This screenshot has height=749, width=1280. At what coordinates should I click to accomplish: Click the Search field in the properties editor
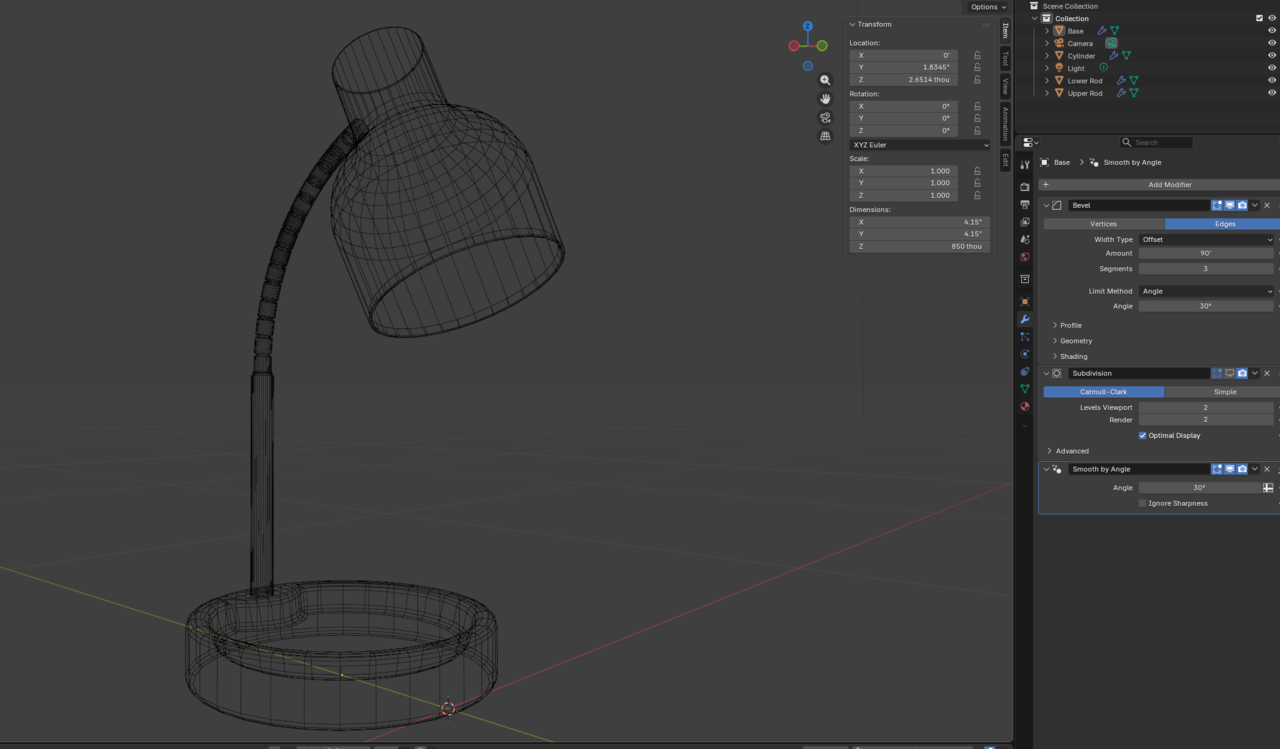pyautogui.click(x=1155, y=141)
